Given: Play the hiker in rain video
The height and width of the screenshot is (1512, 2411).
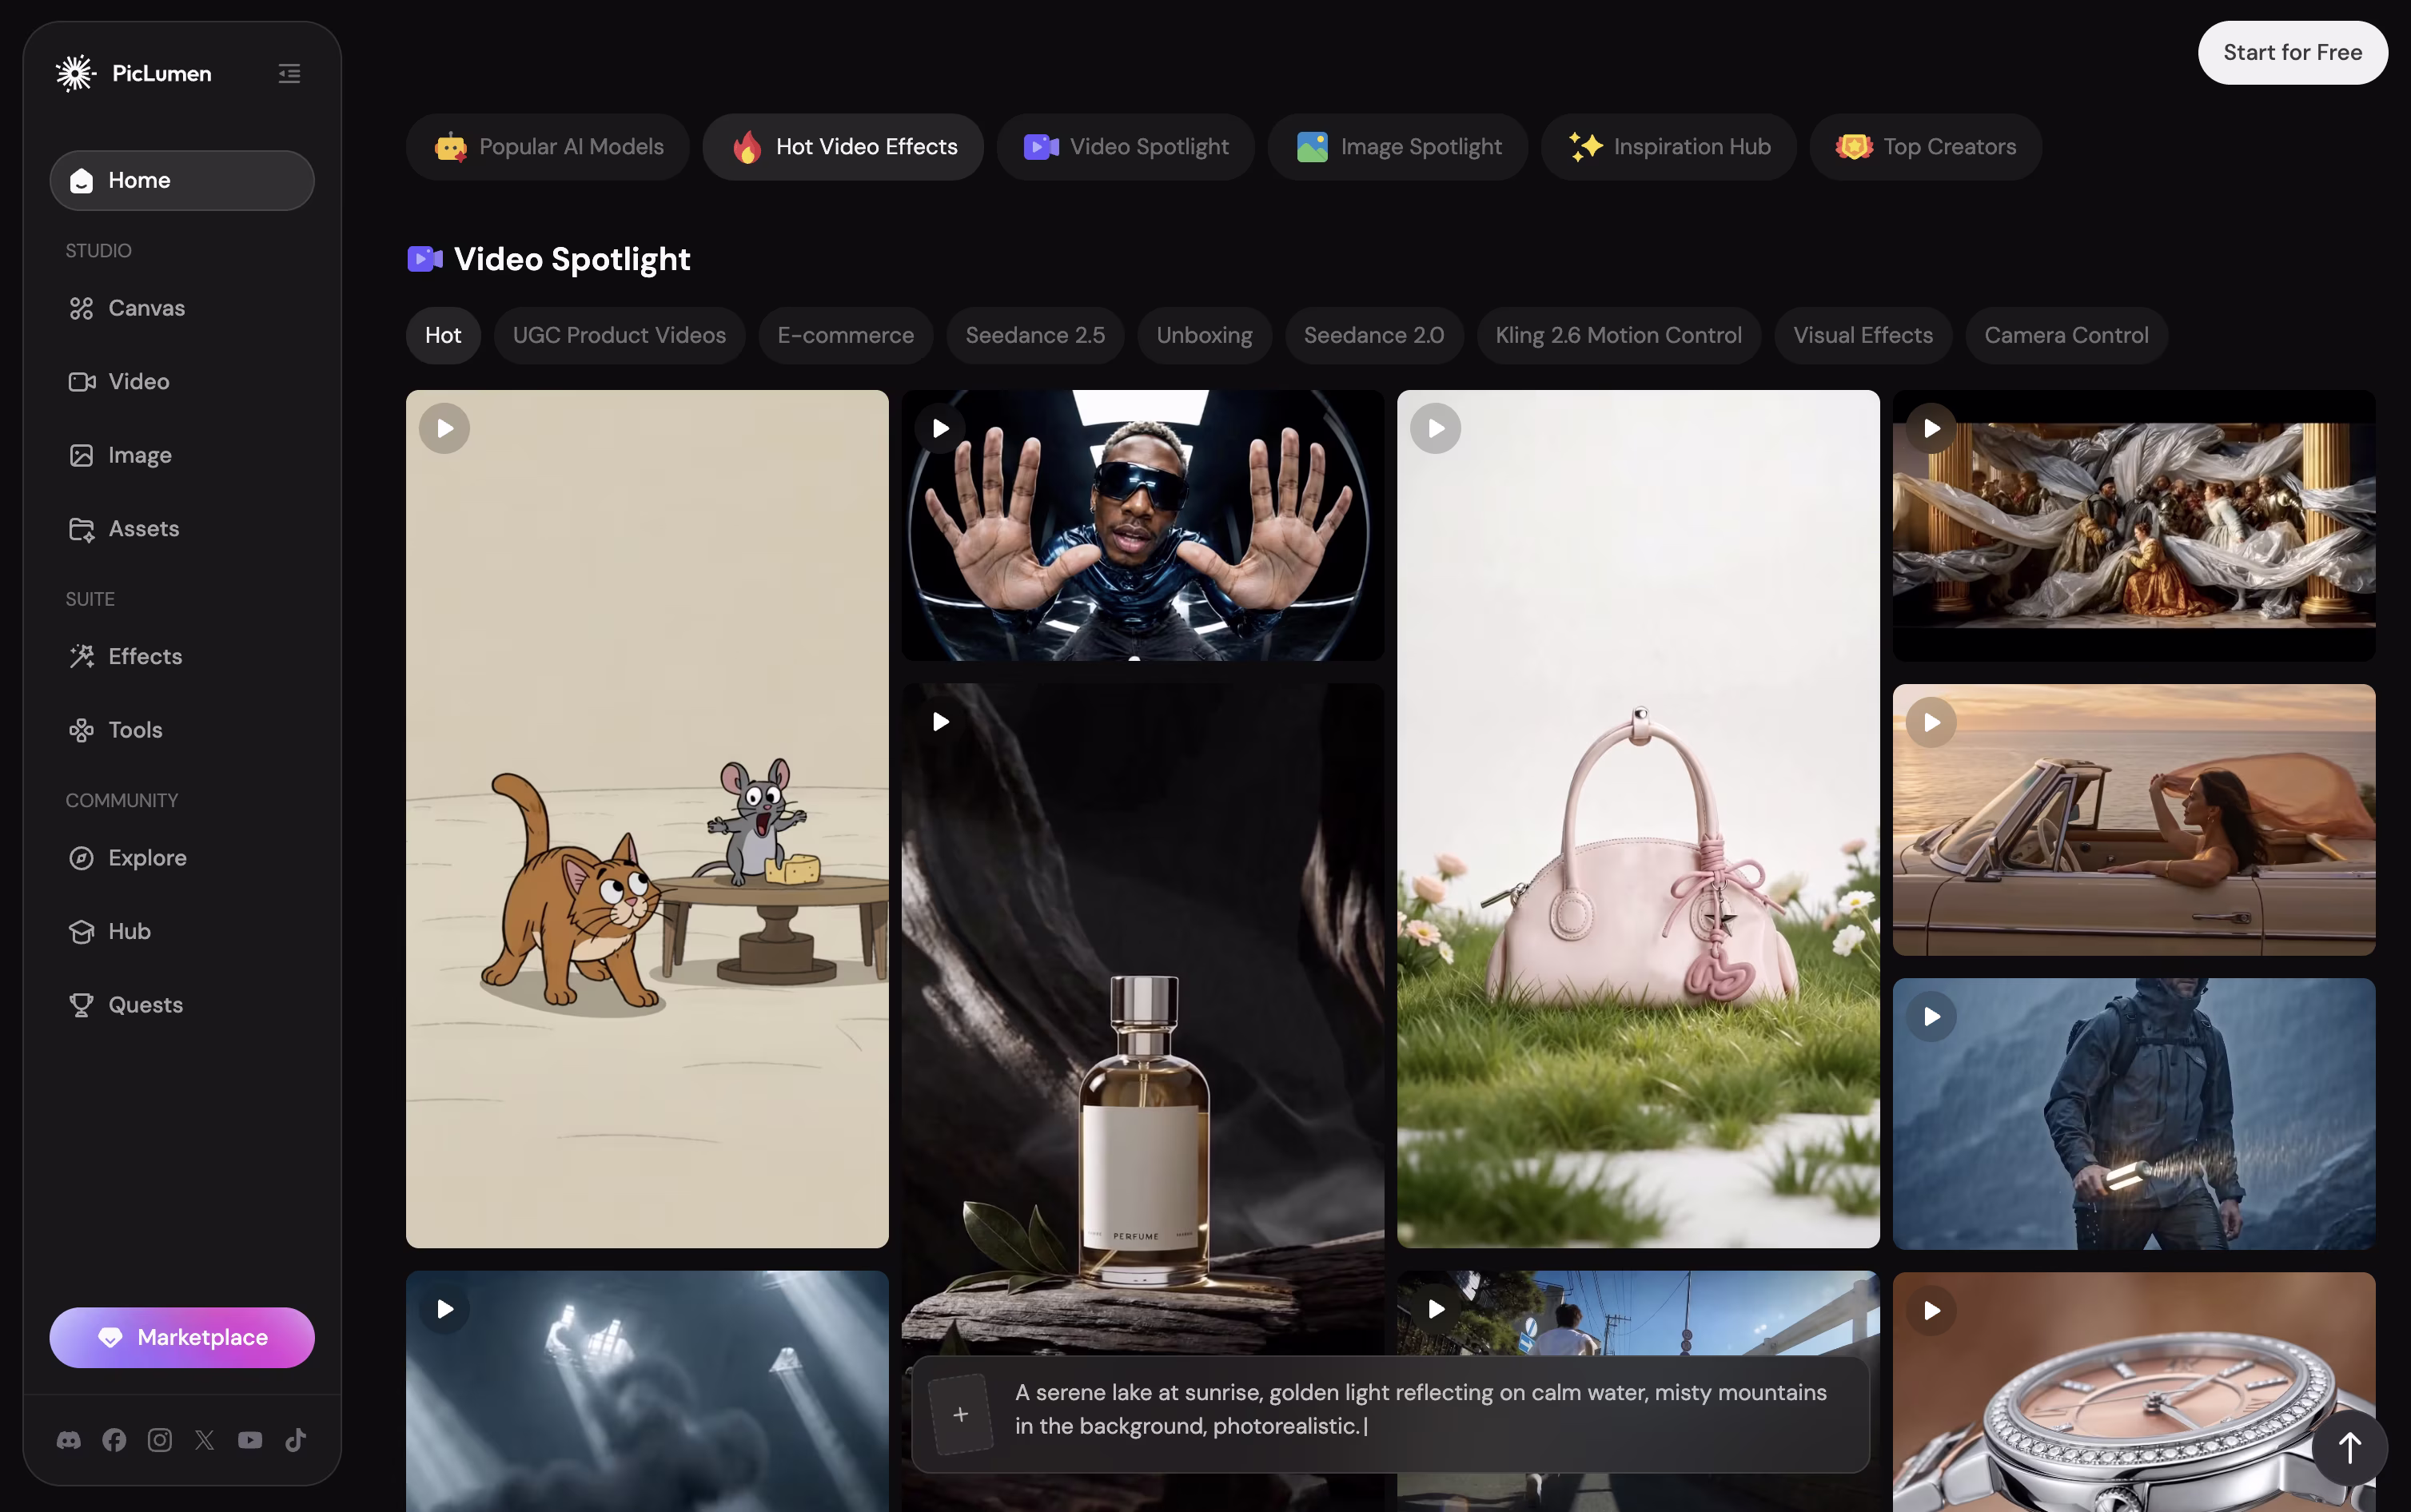Looking at the screenshot, I should [x=1932, y=1017].
